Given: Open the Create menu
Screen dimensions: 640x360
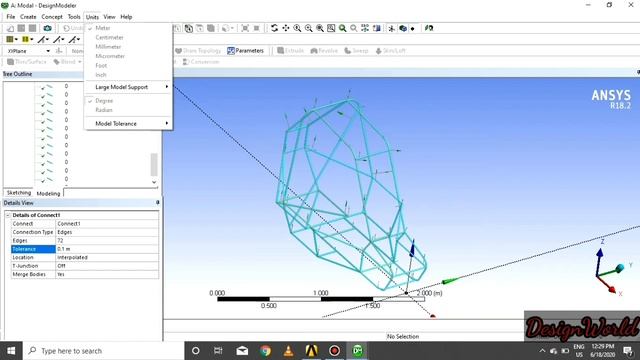Looking at the screenshot, I should pyautogui.click(x=28, y=17).
